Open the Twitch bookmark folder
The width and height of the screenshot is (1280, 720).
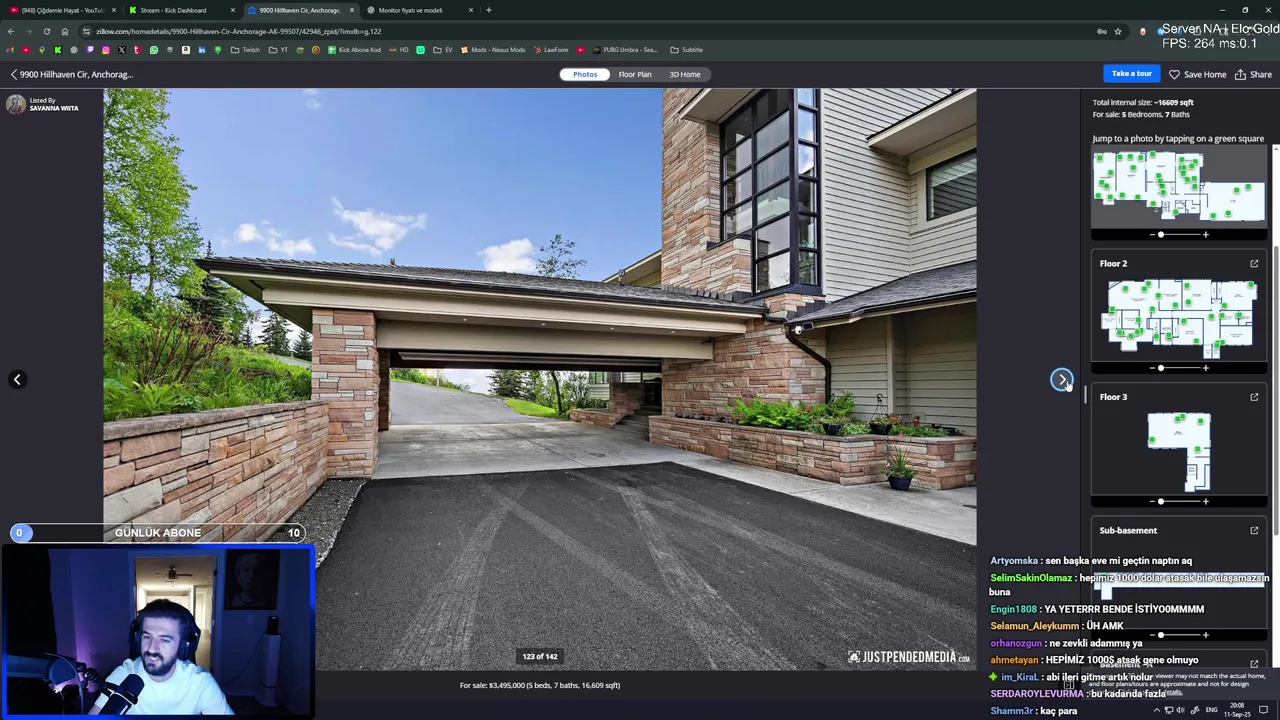[x=245, y=50]
